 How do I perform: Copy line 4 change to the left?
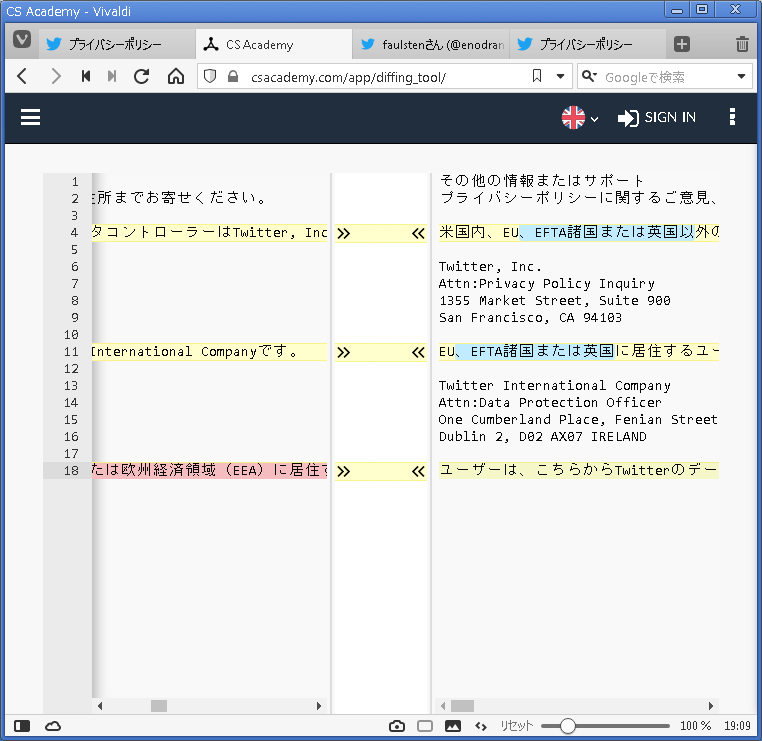(418, 234)
